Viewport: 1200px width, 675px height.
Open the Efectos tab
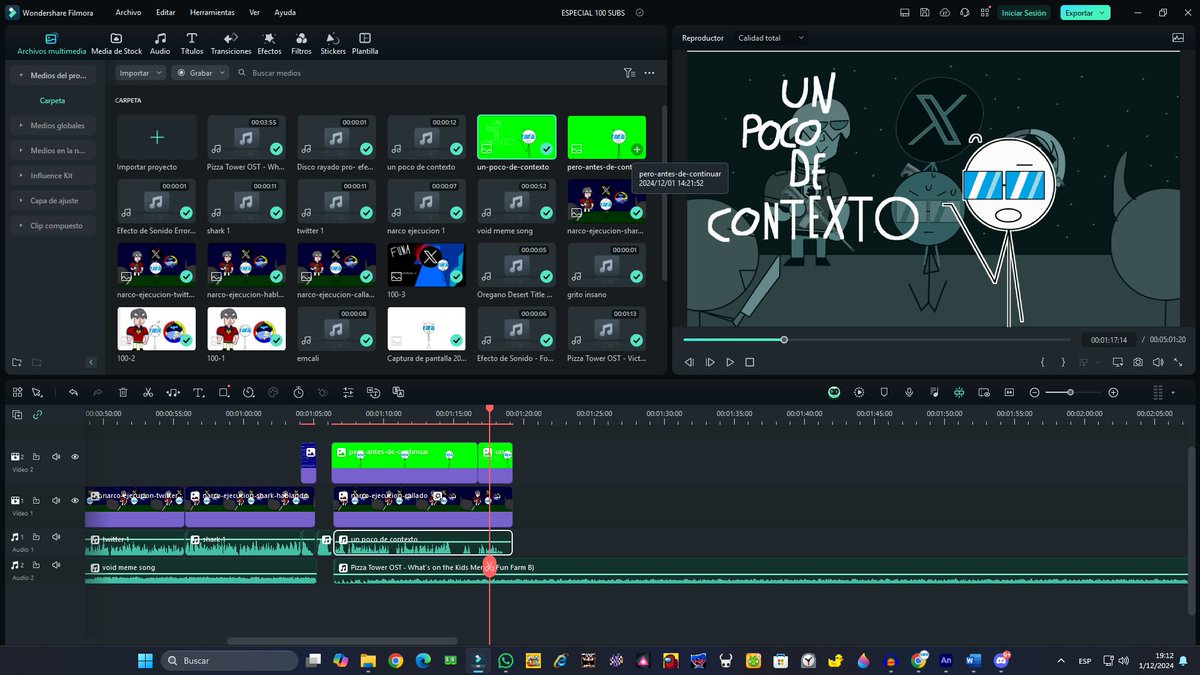269,43
